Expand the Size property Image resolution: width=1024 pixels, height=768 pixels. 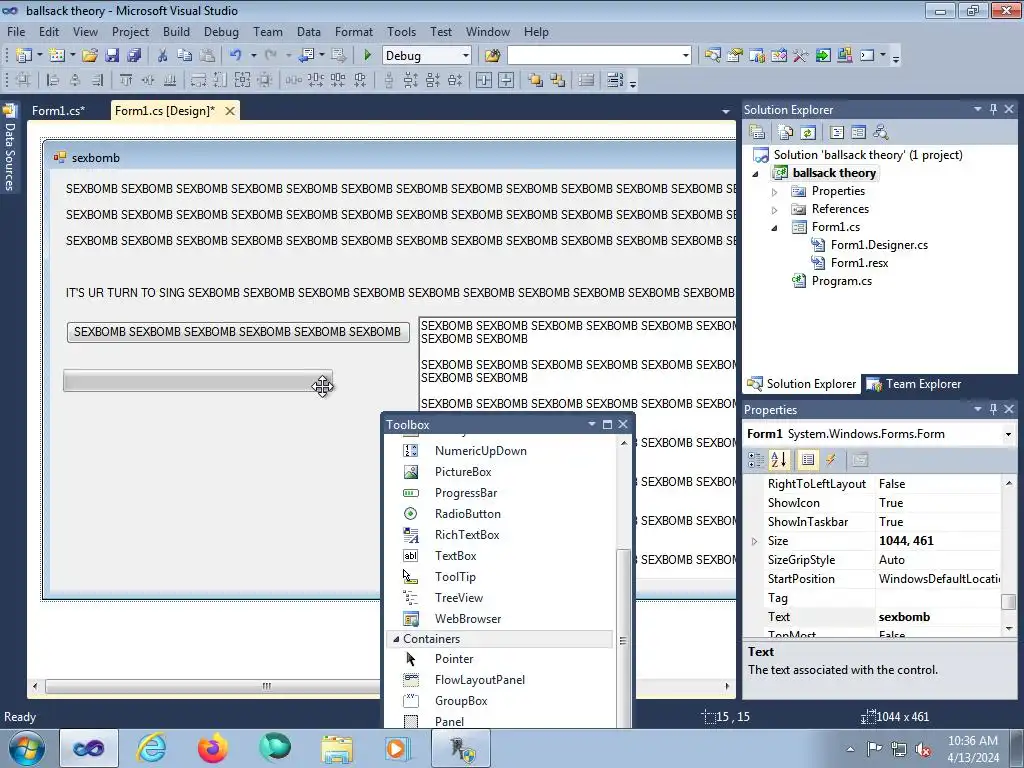(754, 541)
